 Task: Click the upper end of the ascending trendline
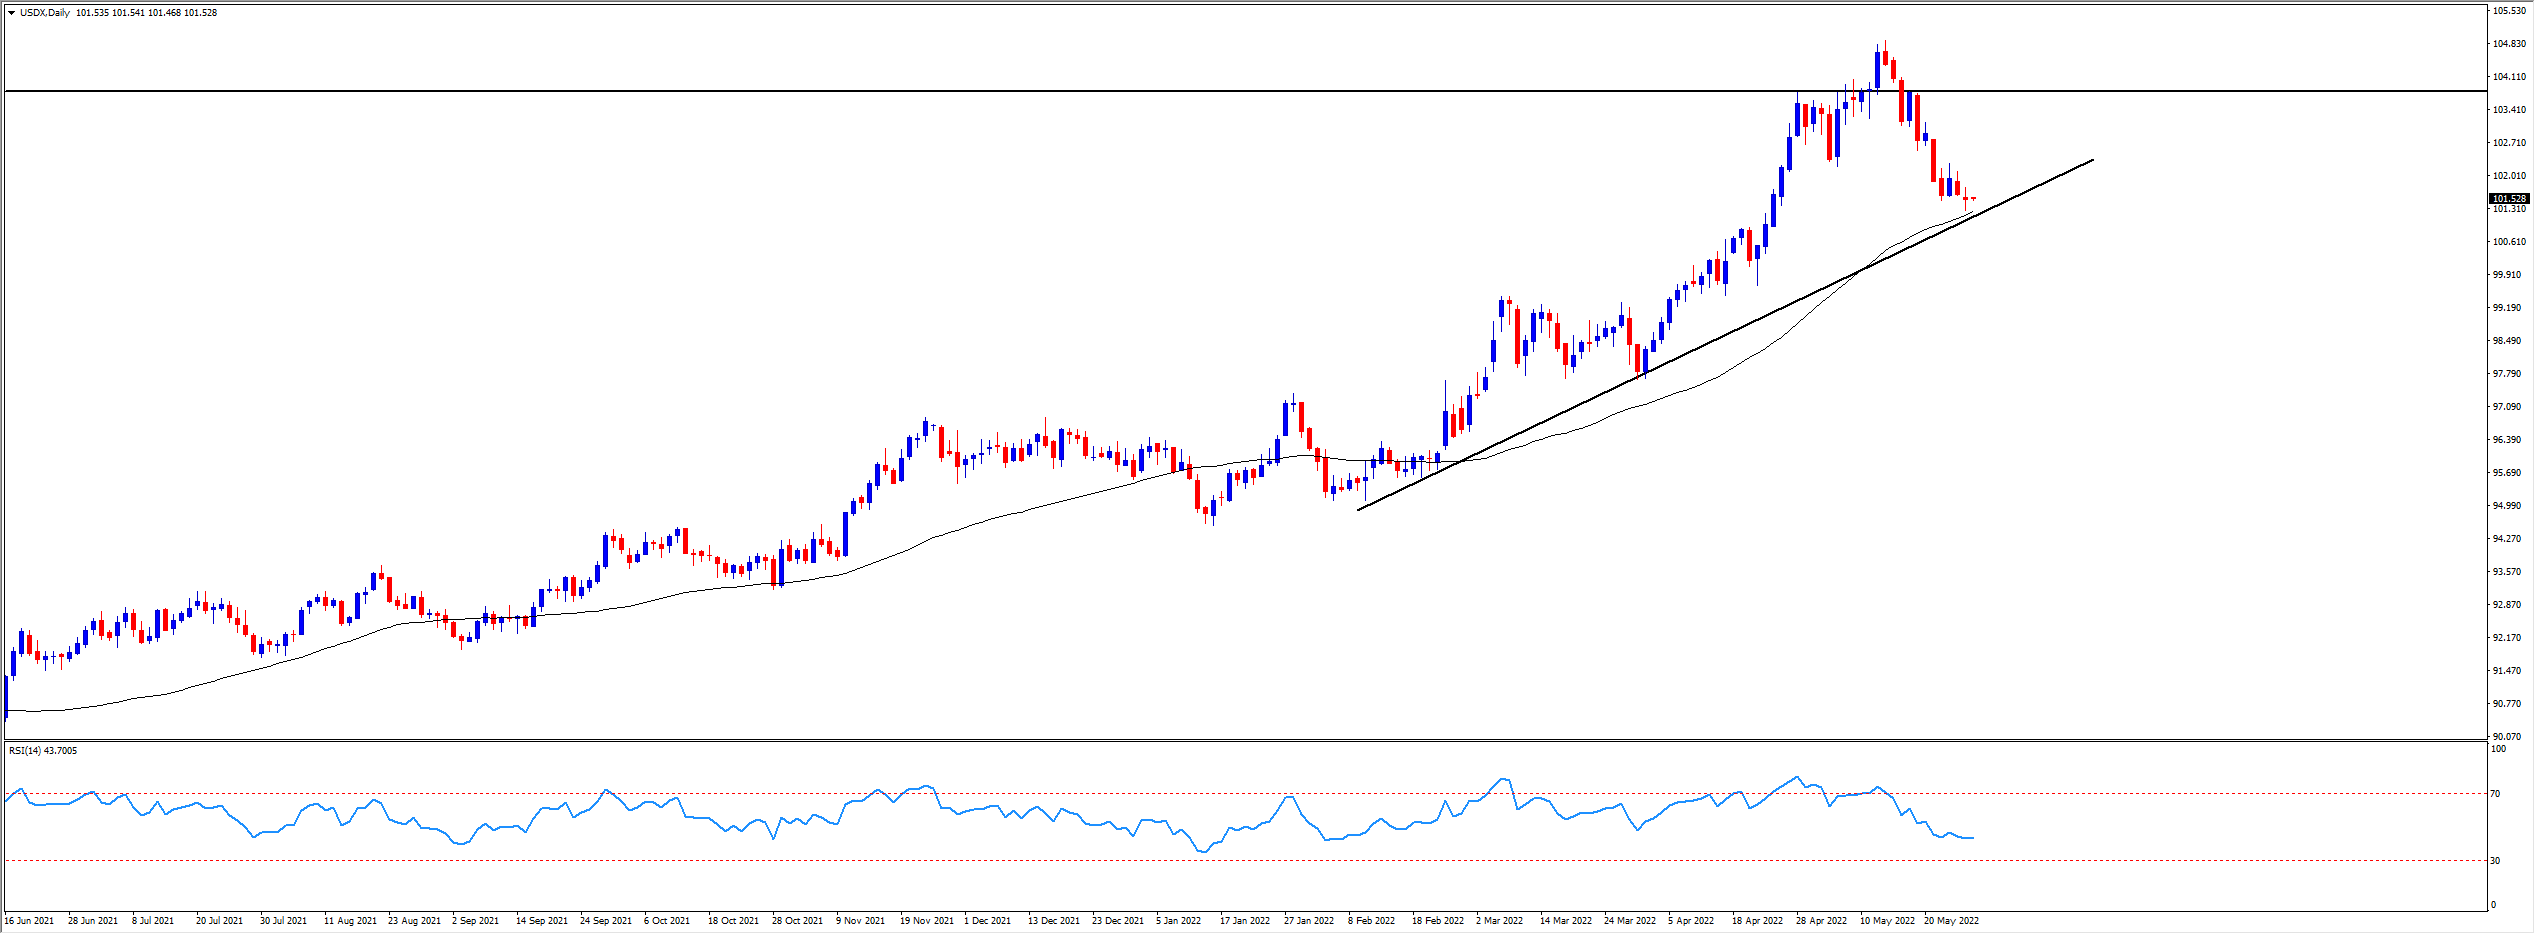[x=2092, y=160]
